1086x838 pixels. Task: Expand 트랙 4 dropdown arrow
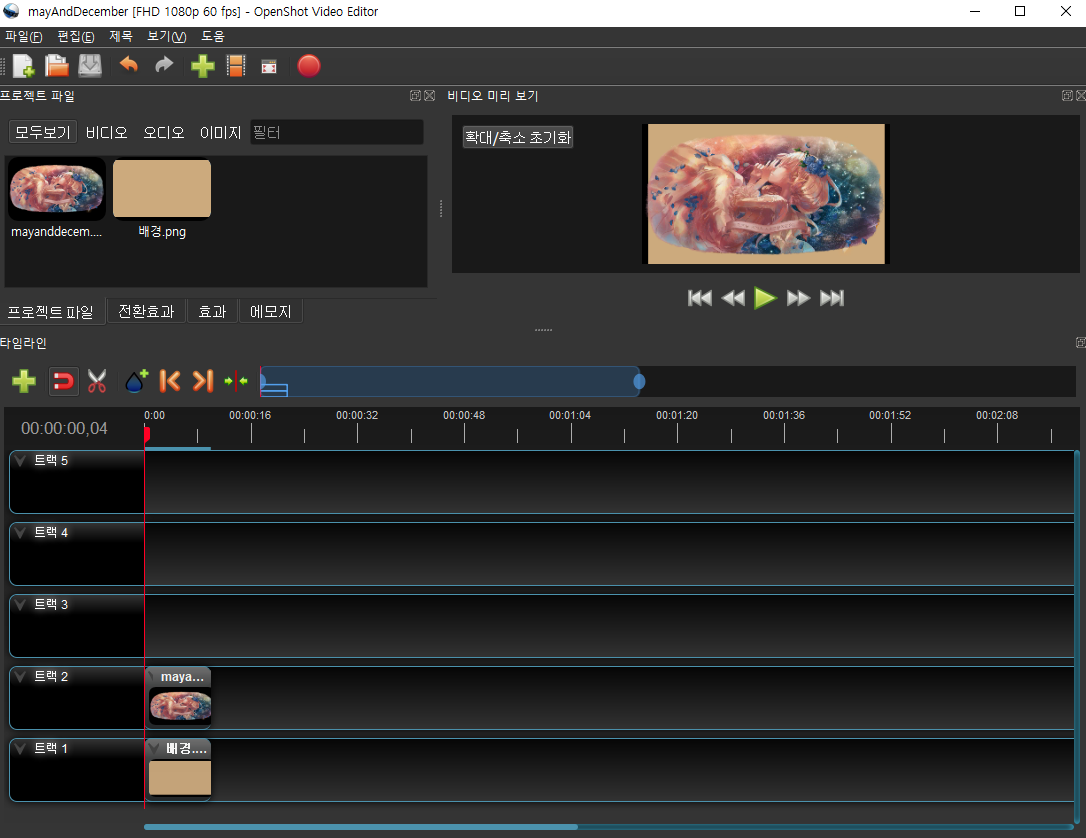[21, 533]
